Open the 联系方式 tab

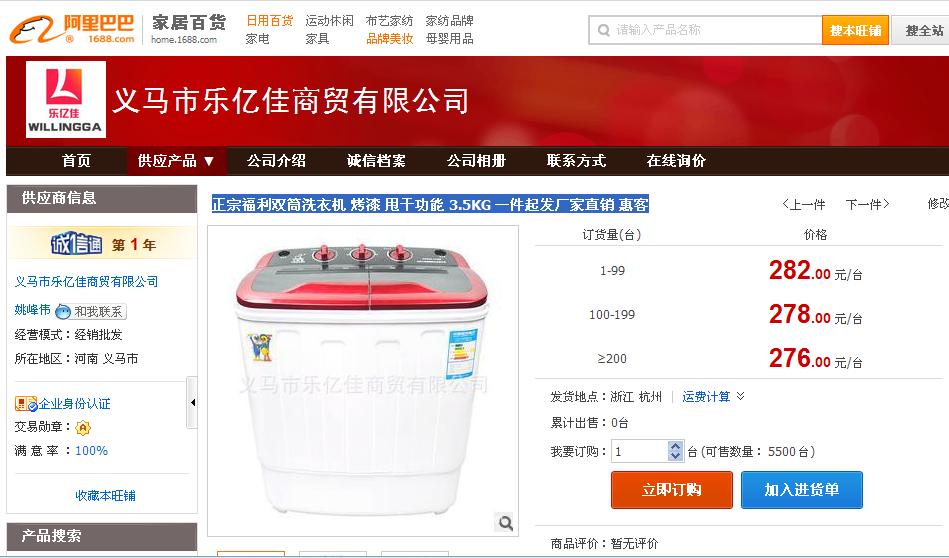[x=576, y=161]
